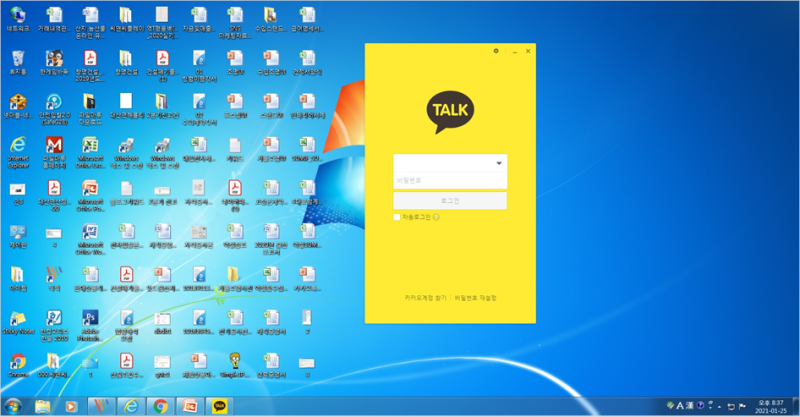Open the help icon beside 자동로그인
This screenshot has width=800, height=417.
[x=436, y=217]
